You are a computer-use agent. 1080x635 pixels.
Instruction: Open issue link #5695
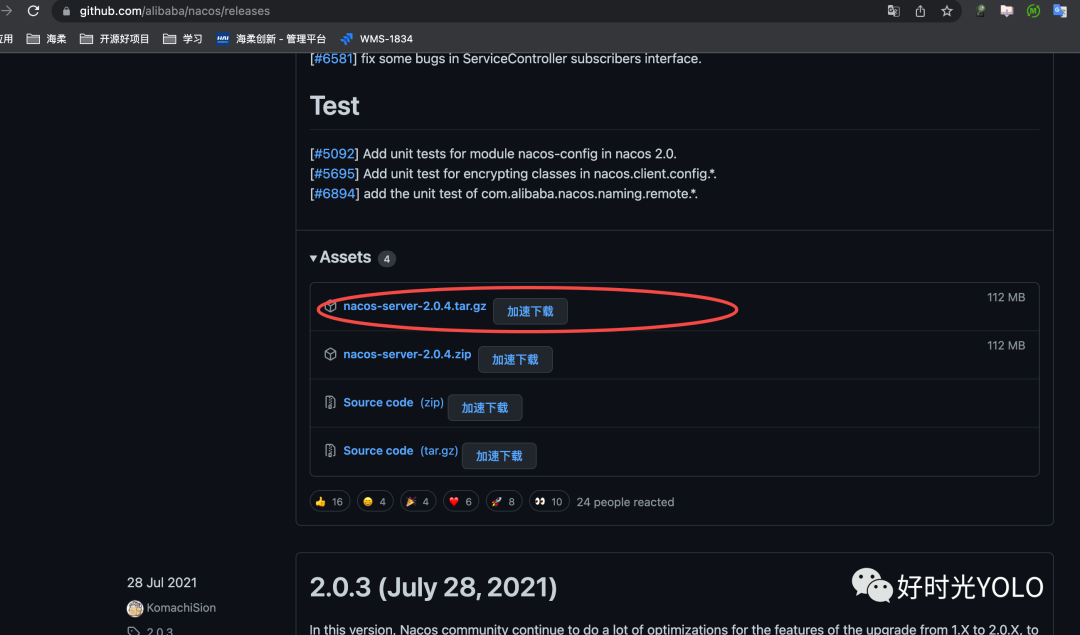tap(334, 174)
